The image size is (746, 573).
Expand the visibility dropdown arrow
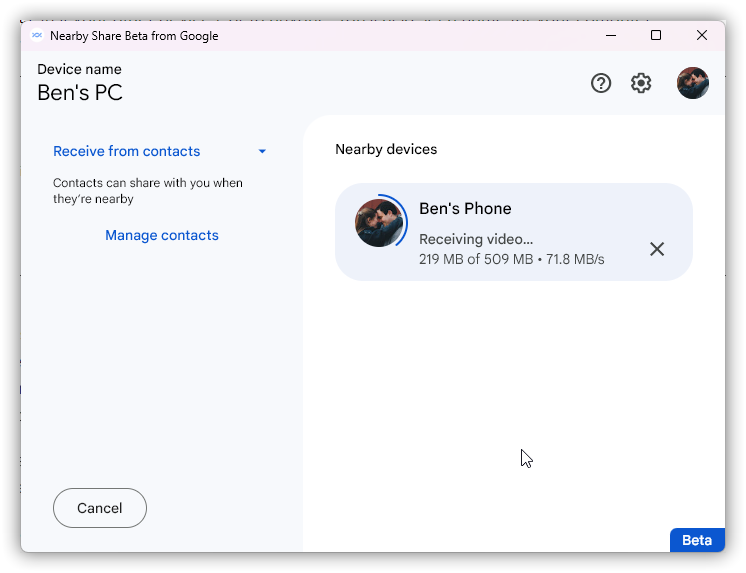coord(262,152)
